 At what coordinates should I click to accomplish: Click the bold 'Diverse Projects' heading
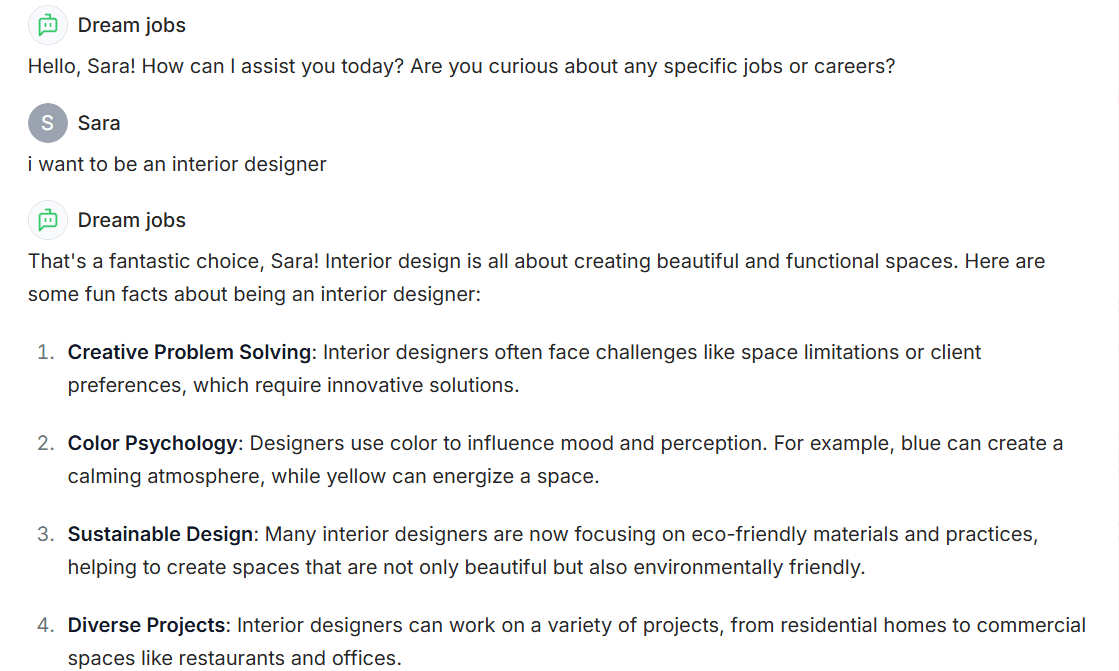click(x=146, y=625)
